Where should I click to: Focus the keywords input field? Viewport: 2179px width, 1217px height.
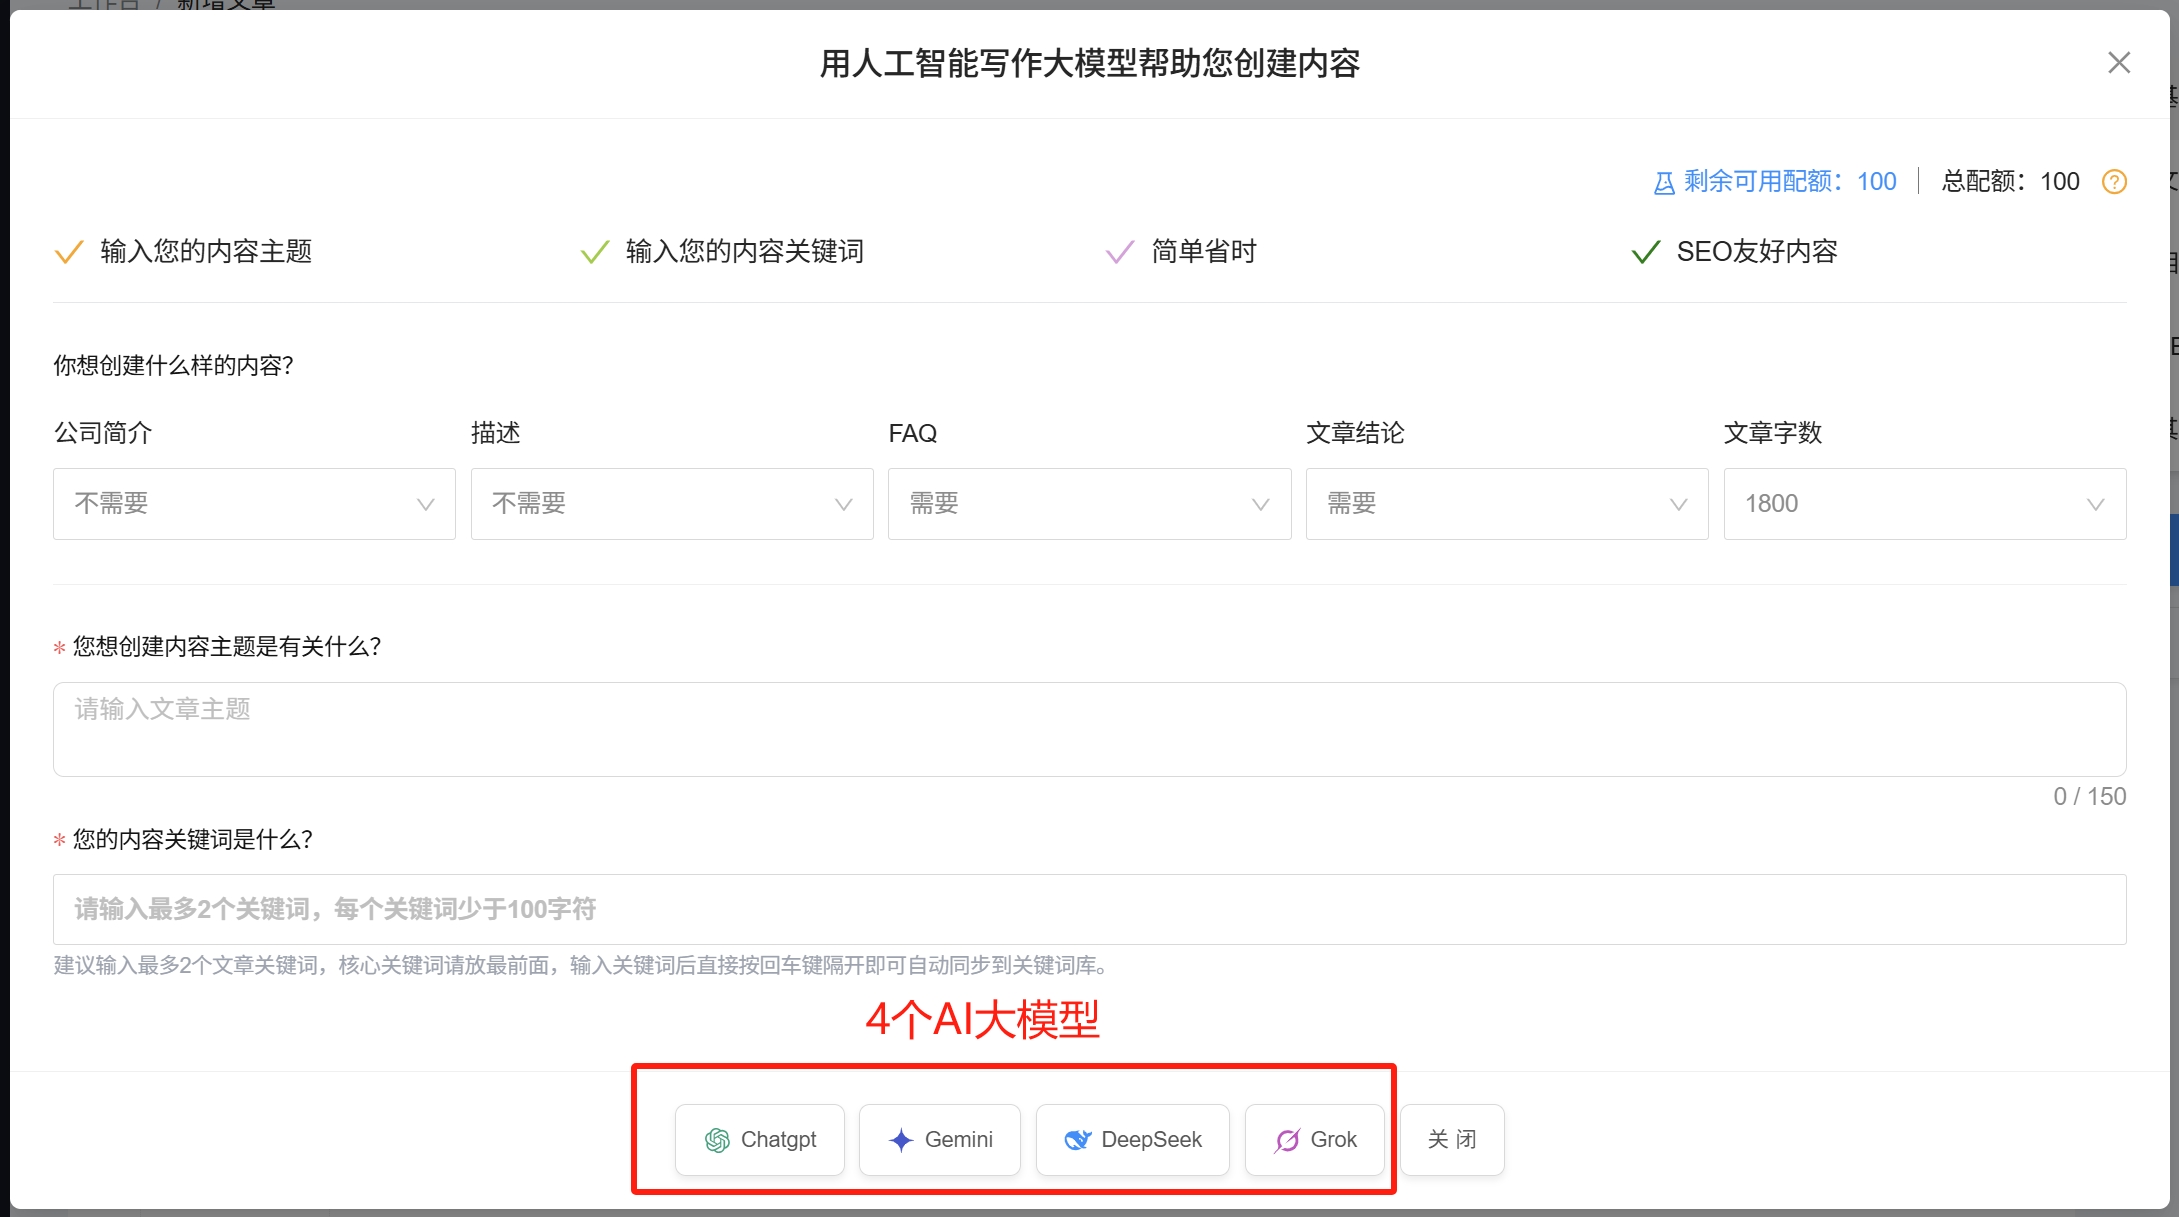click(x=1089, y=909)
